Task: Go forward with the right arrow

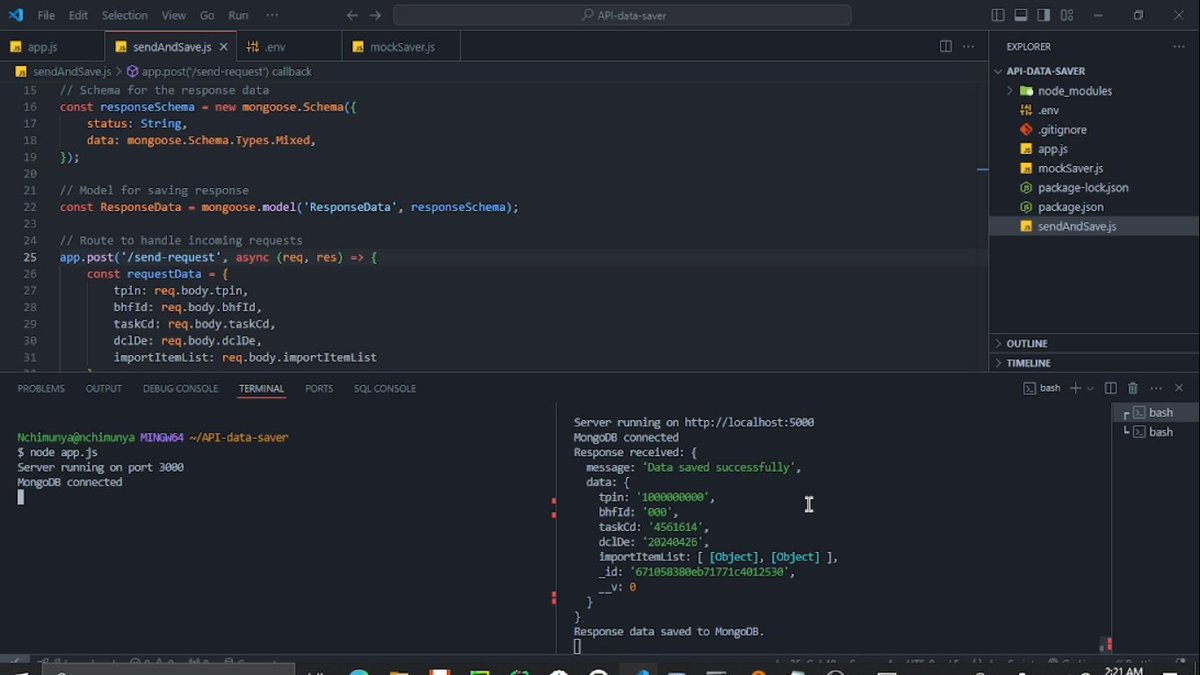Action: click(x=375, y=16)
